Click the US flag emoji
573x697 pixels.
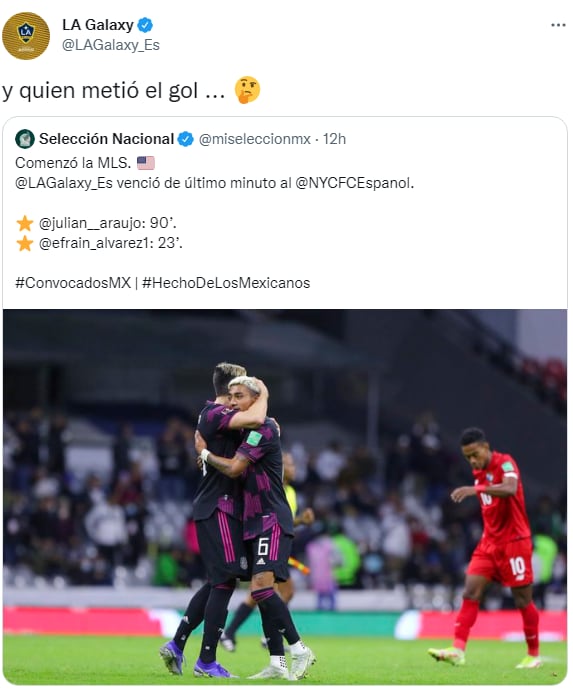click(146, 163)
